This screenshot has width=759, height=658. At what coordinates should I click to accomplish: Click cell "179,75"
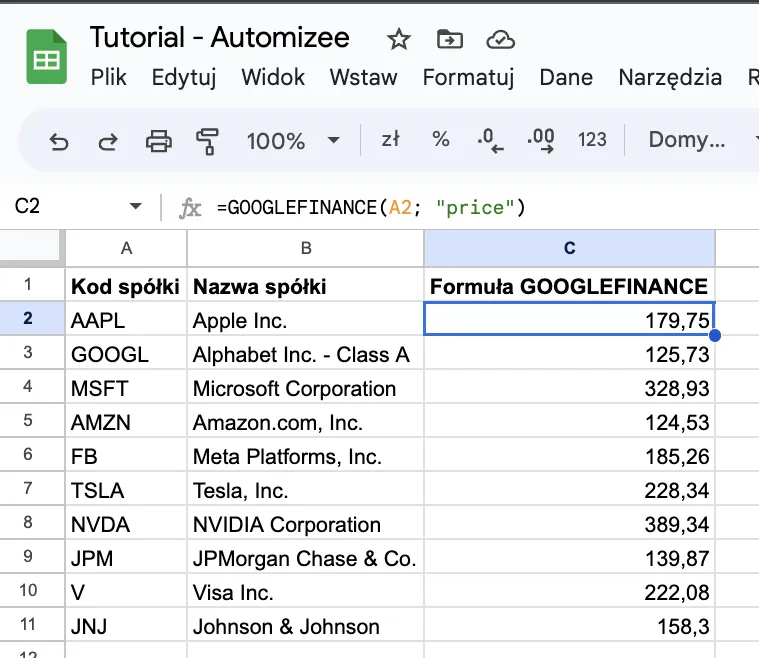570,319
